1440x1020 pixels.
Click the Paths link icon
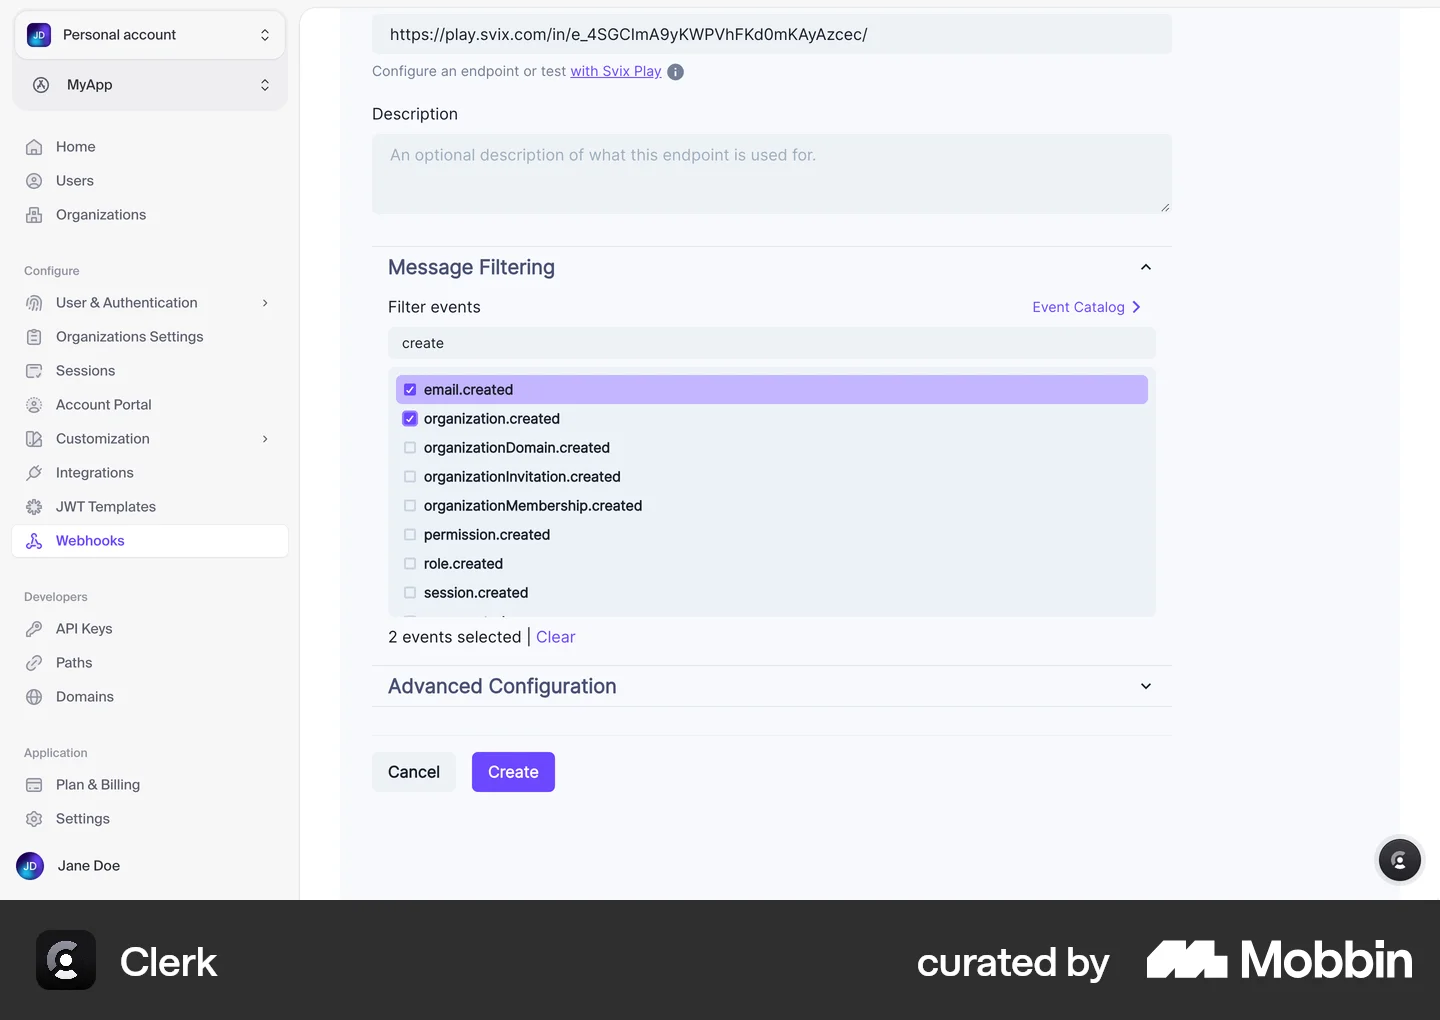click(34, 663)
